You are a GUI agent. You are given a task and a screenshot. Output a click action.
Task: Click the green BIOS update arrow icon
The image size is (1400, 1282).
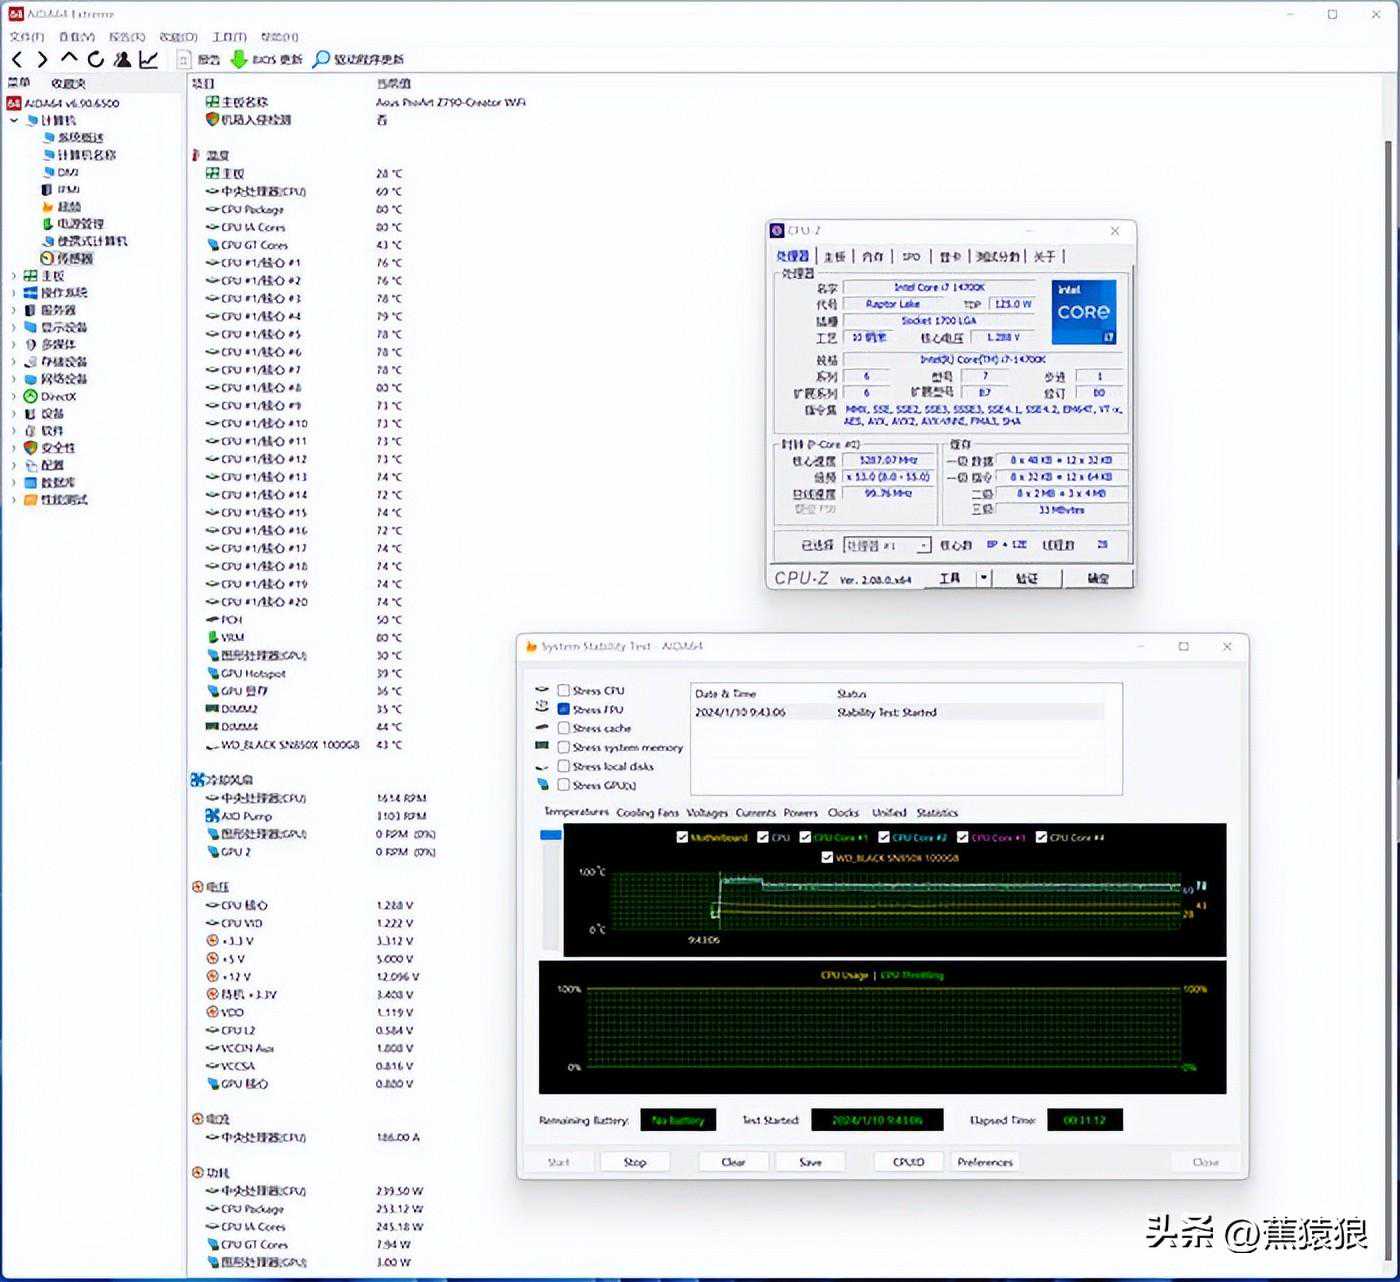[239, 59]
